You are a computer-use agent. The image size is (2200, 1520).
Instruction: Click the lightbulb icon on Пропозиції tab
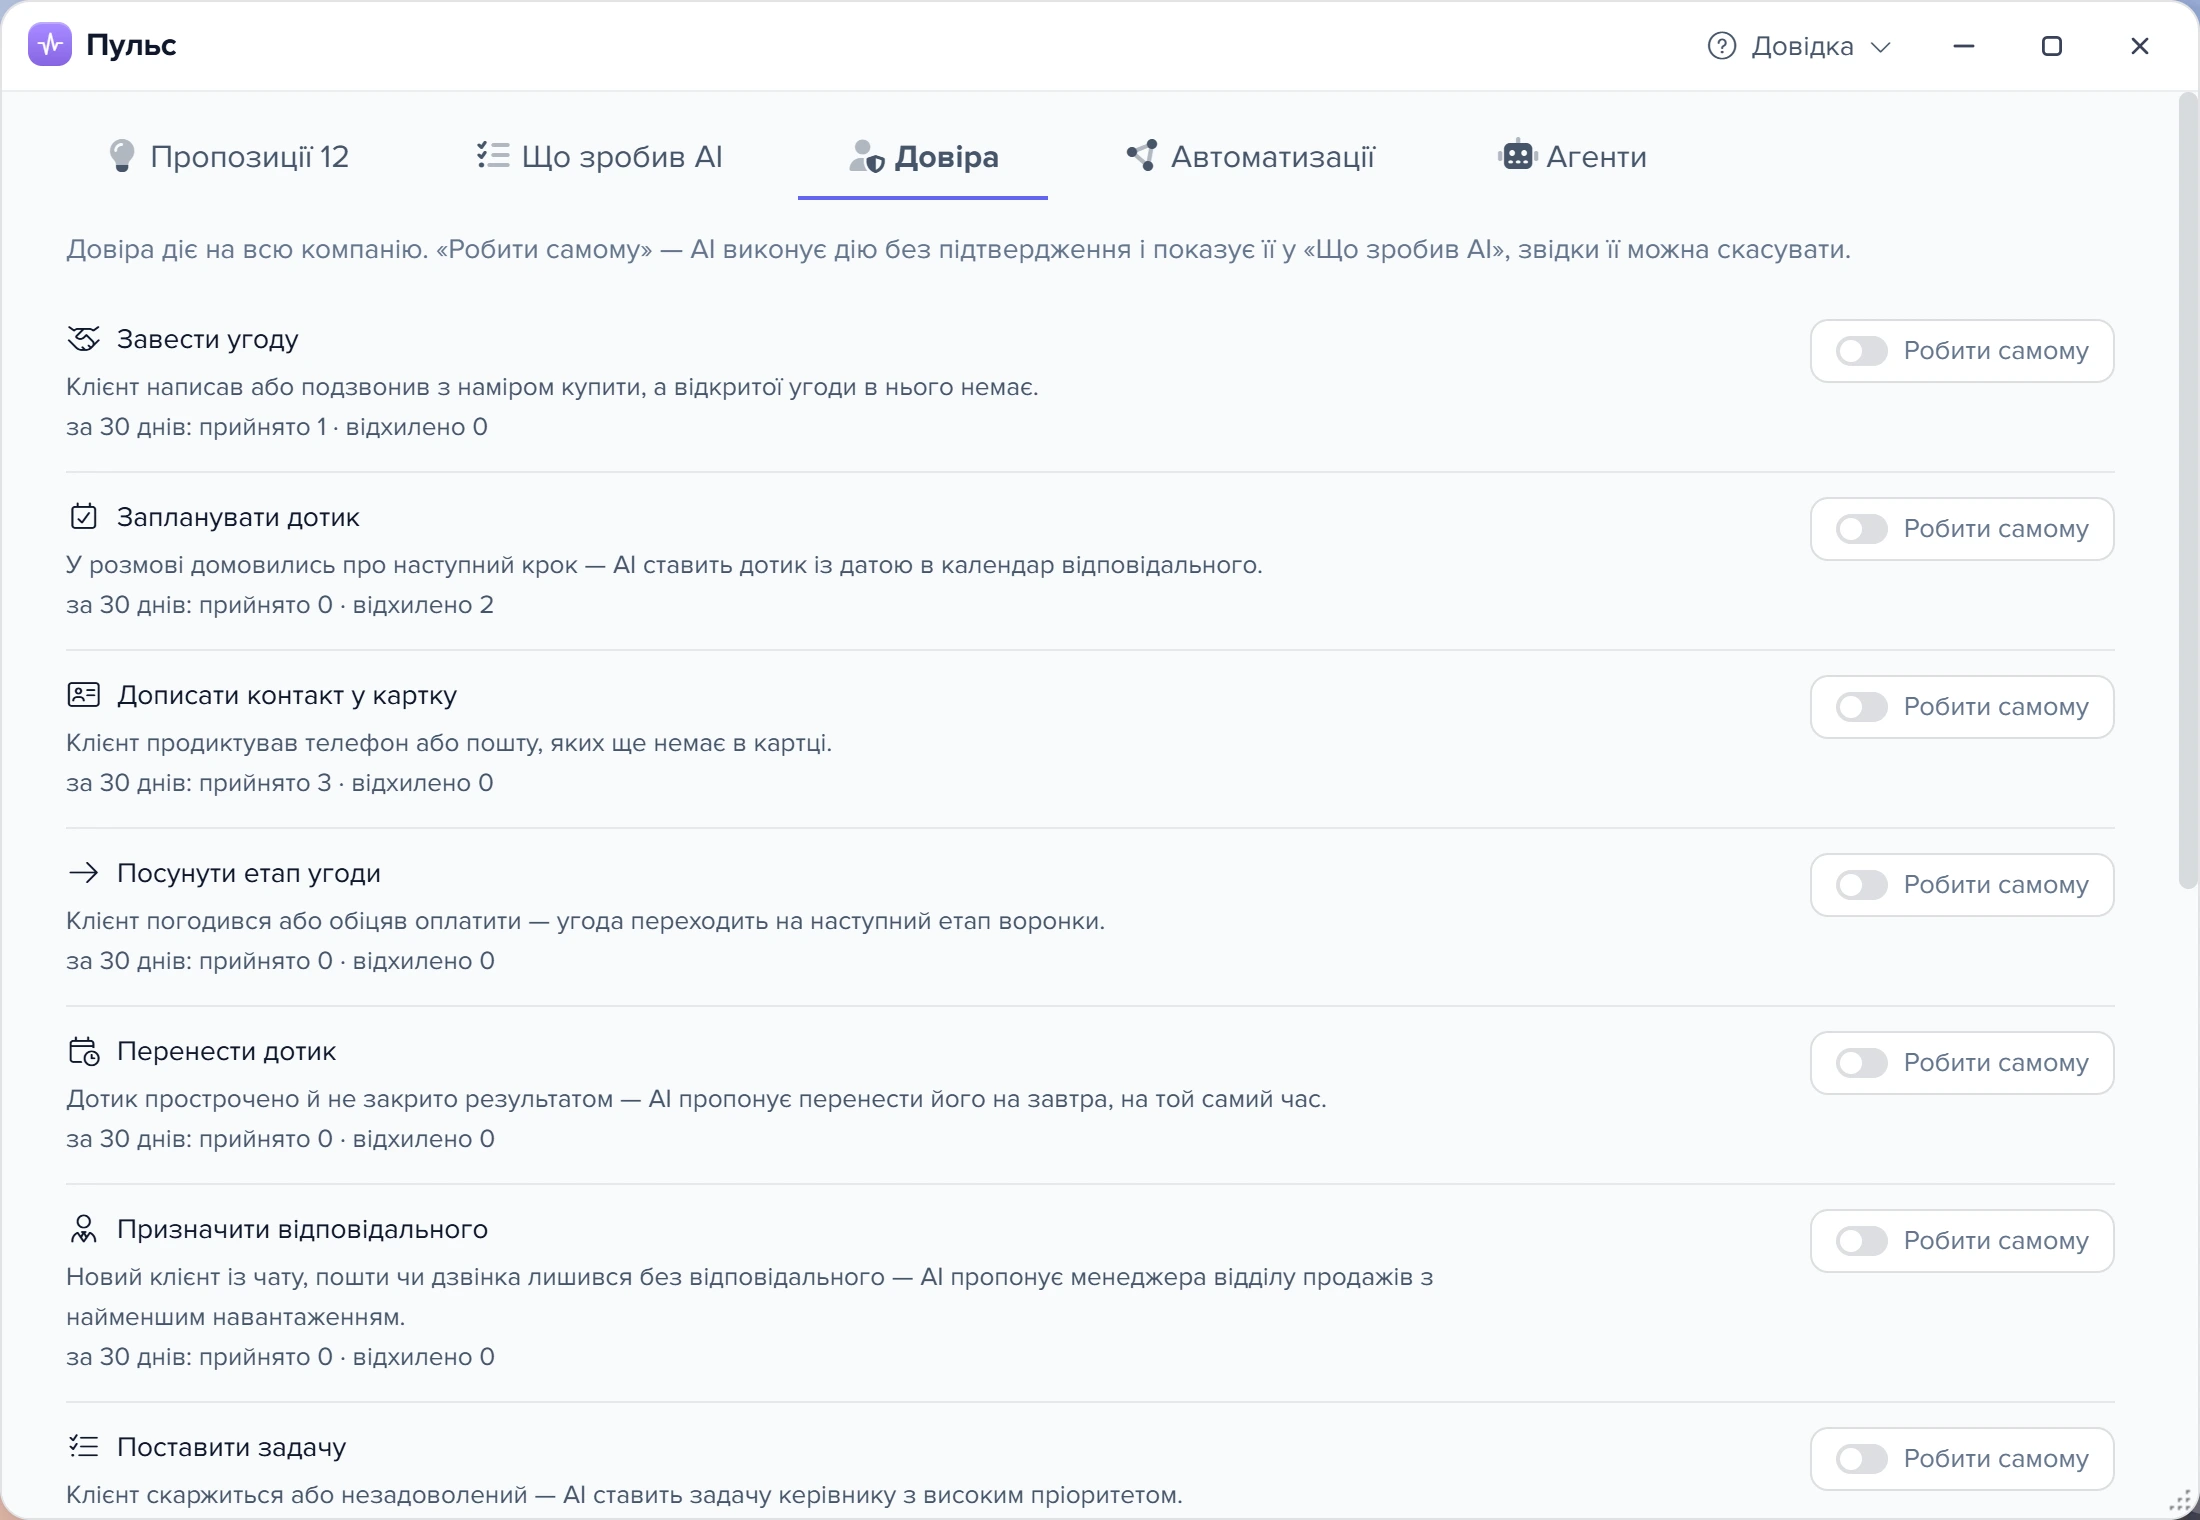click(x=121, y=156)
